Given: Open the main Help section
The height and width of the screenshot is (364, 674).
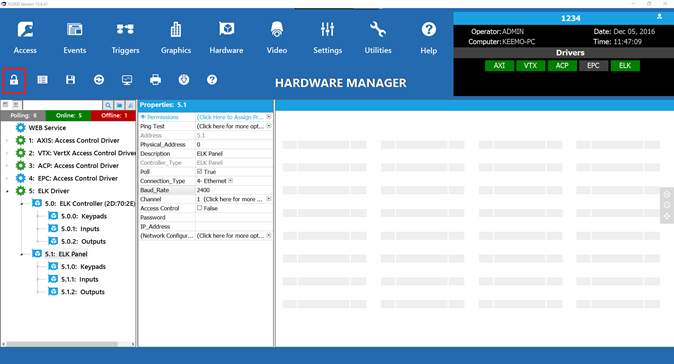Looking at the screenshot, I should (x=429, y=38).
